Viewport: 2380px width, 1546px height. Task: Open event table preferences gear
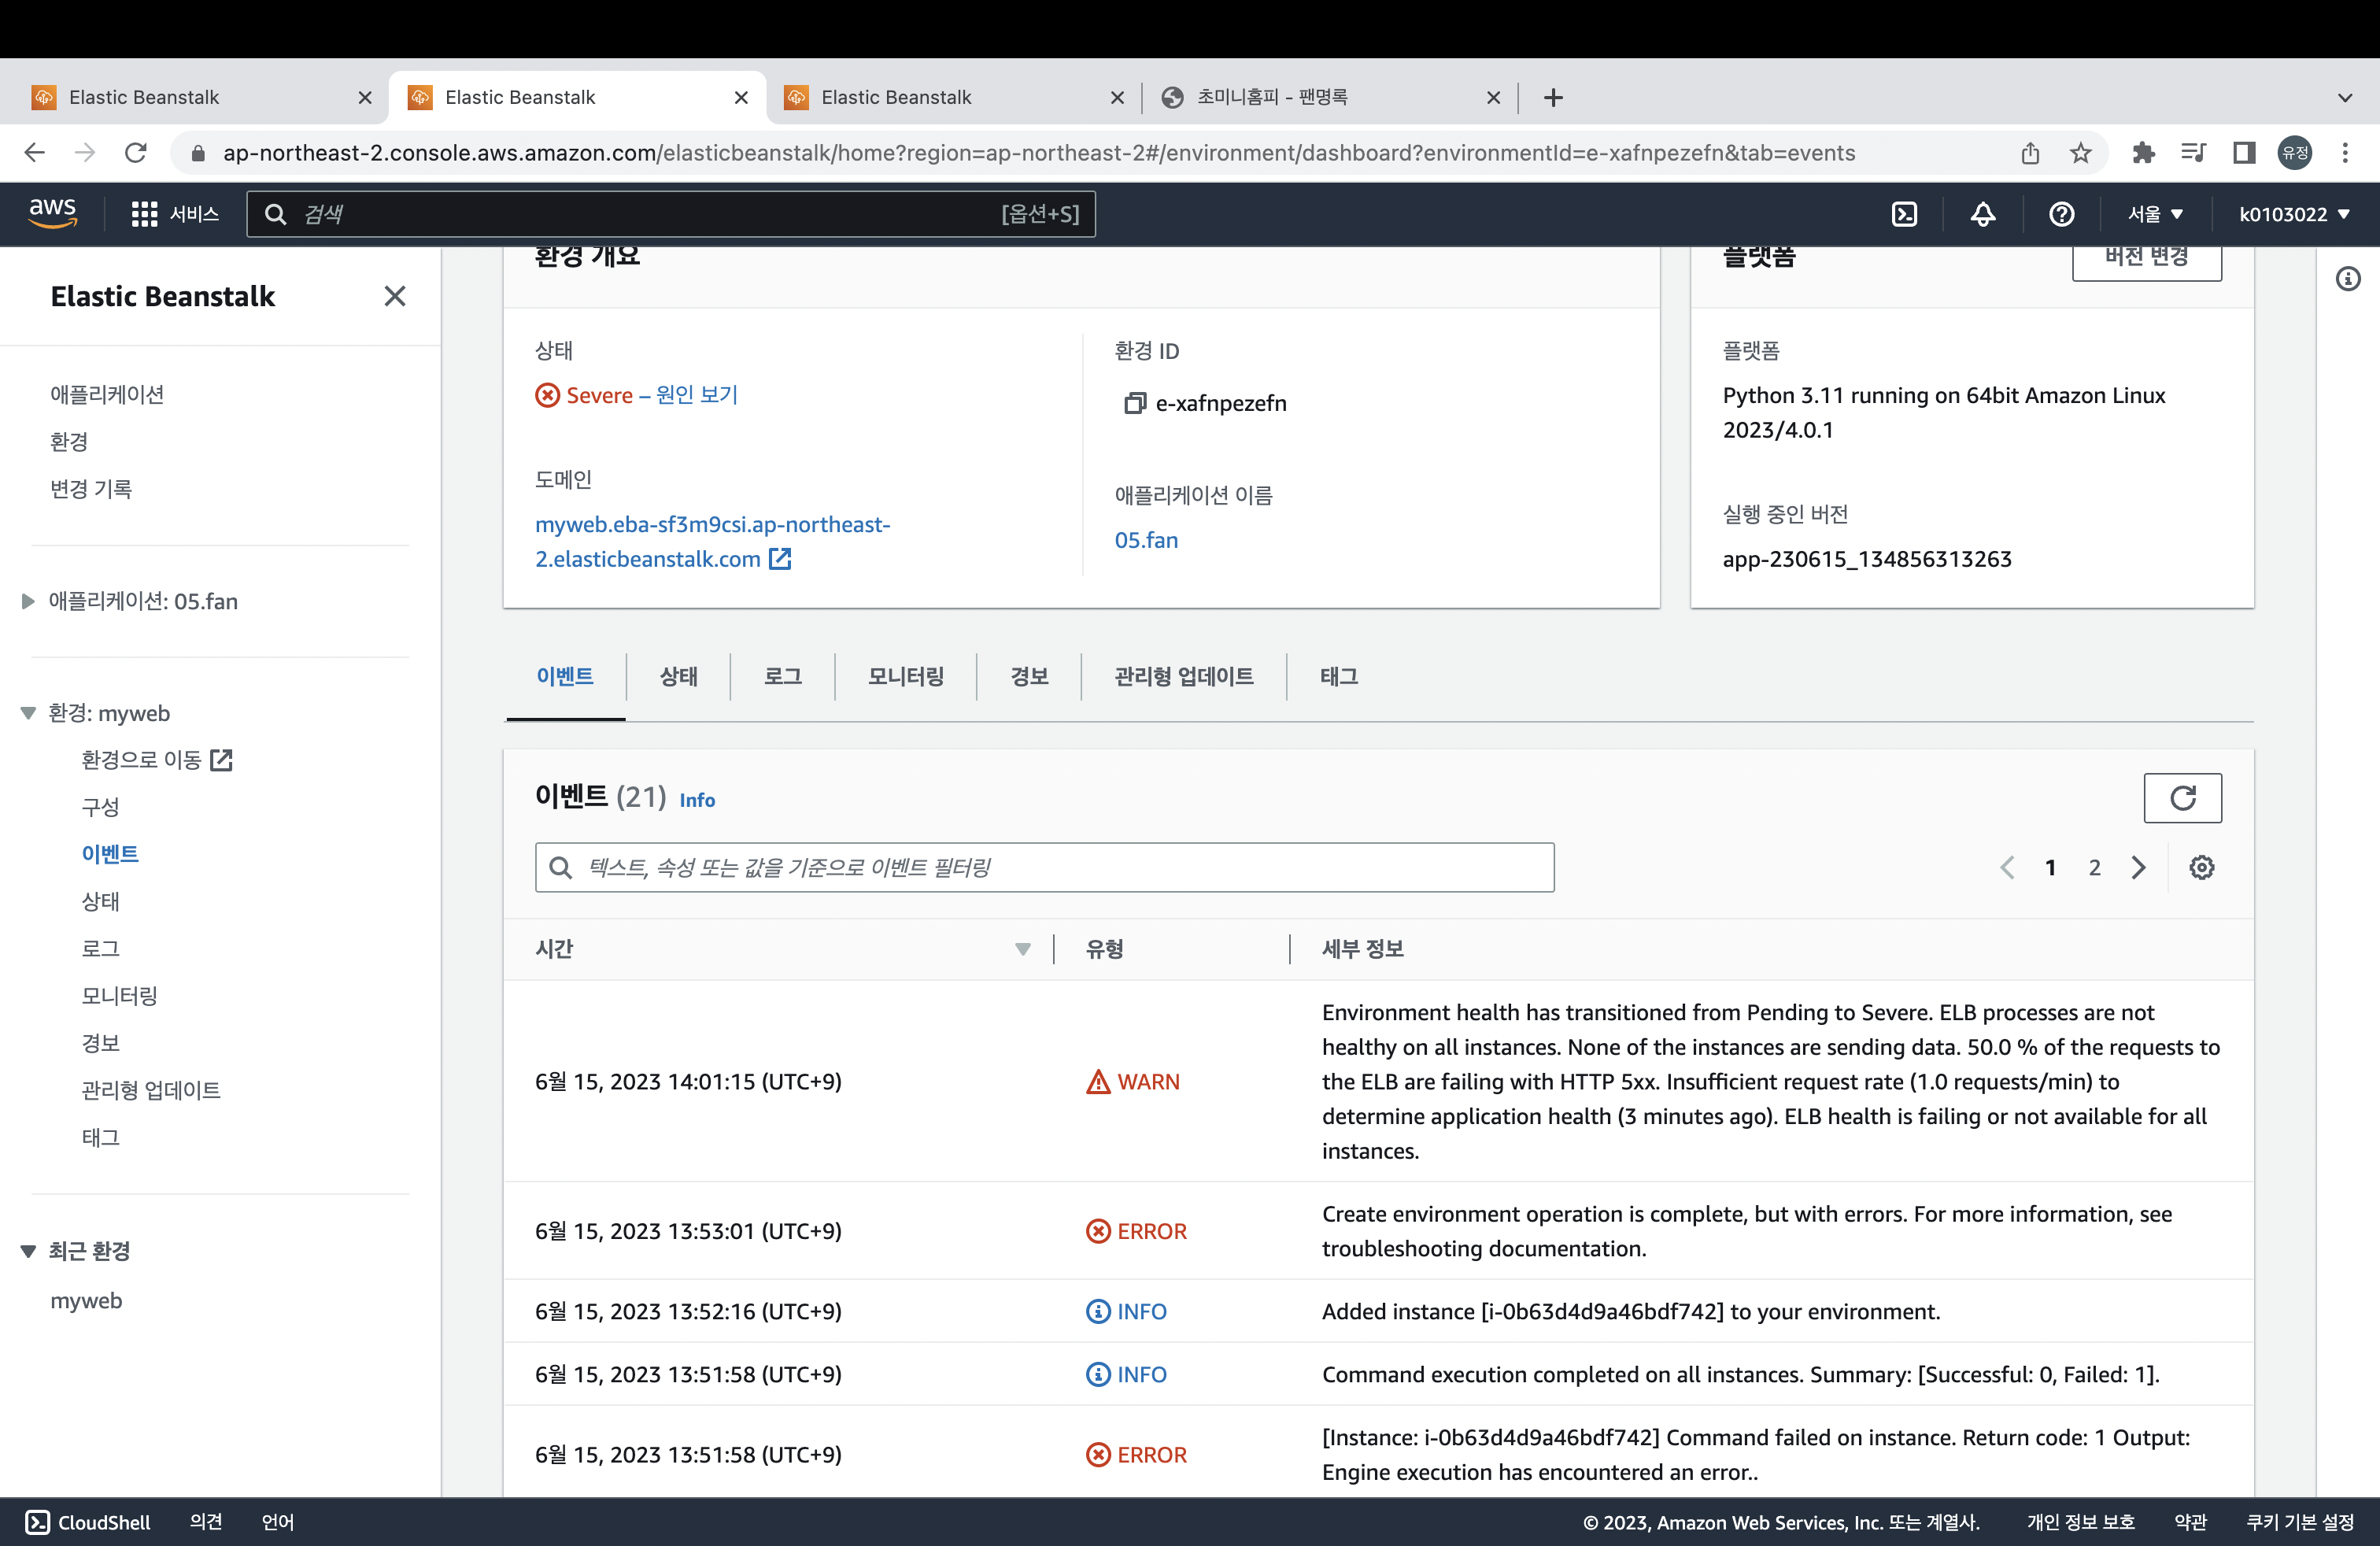coord(2201,867)
